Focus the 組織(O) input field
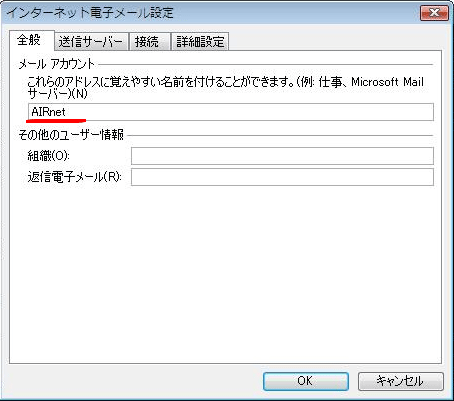454x401 pixels. pyautogui.click(x=282, y=156)
